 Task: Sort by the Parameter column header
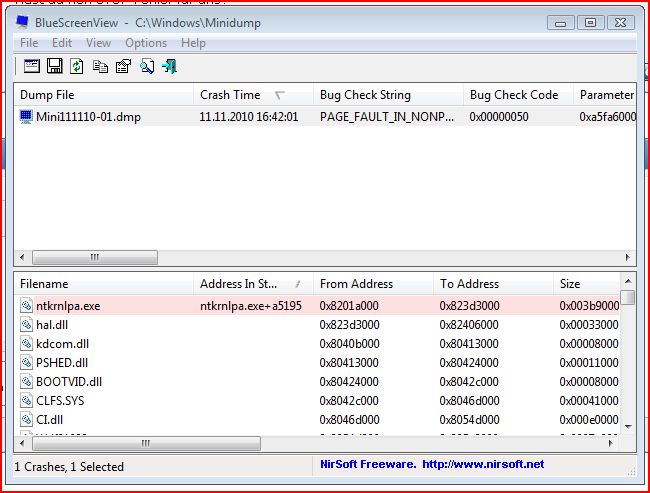(x=605, y=95)
